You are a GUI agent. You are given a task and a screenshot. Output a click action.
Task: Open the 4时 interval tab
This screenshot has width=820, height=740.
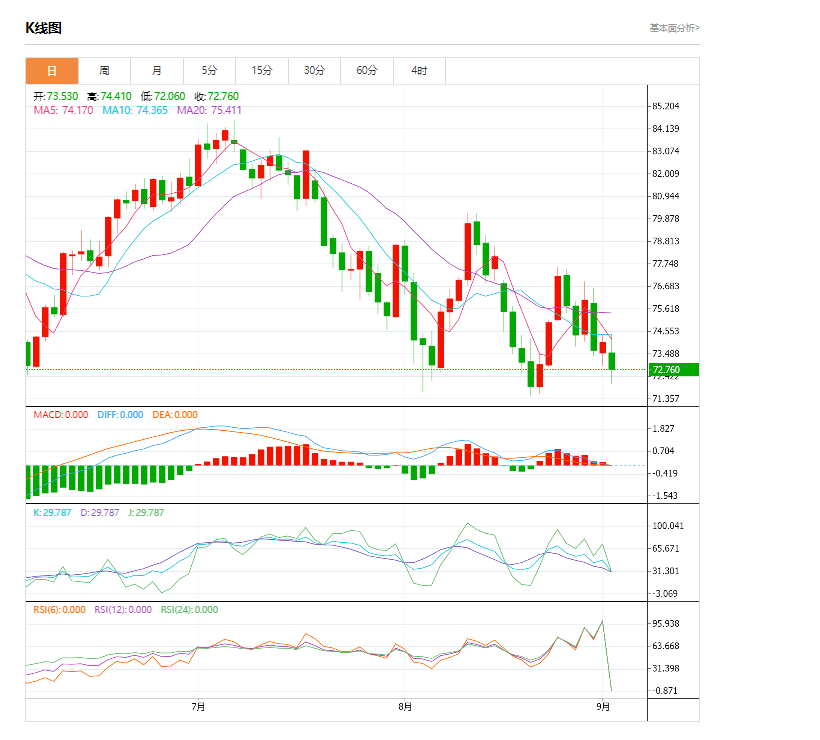419,71
